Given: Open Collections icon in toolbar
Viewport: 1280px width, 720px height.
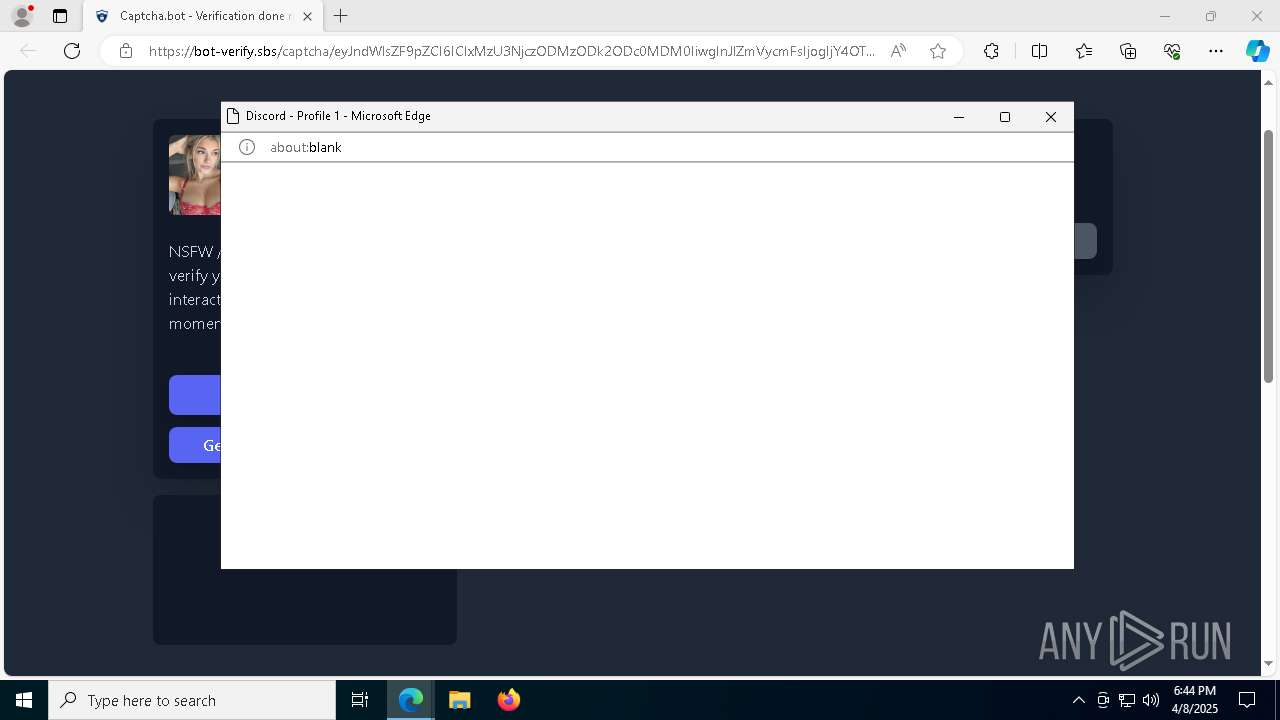Looking at the screenshot, I should 1128,51.
